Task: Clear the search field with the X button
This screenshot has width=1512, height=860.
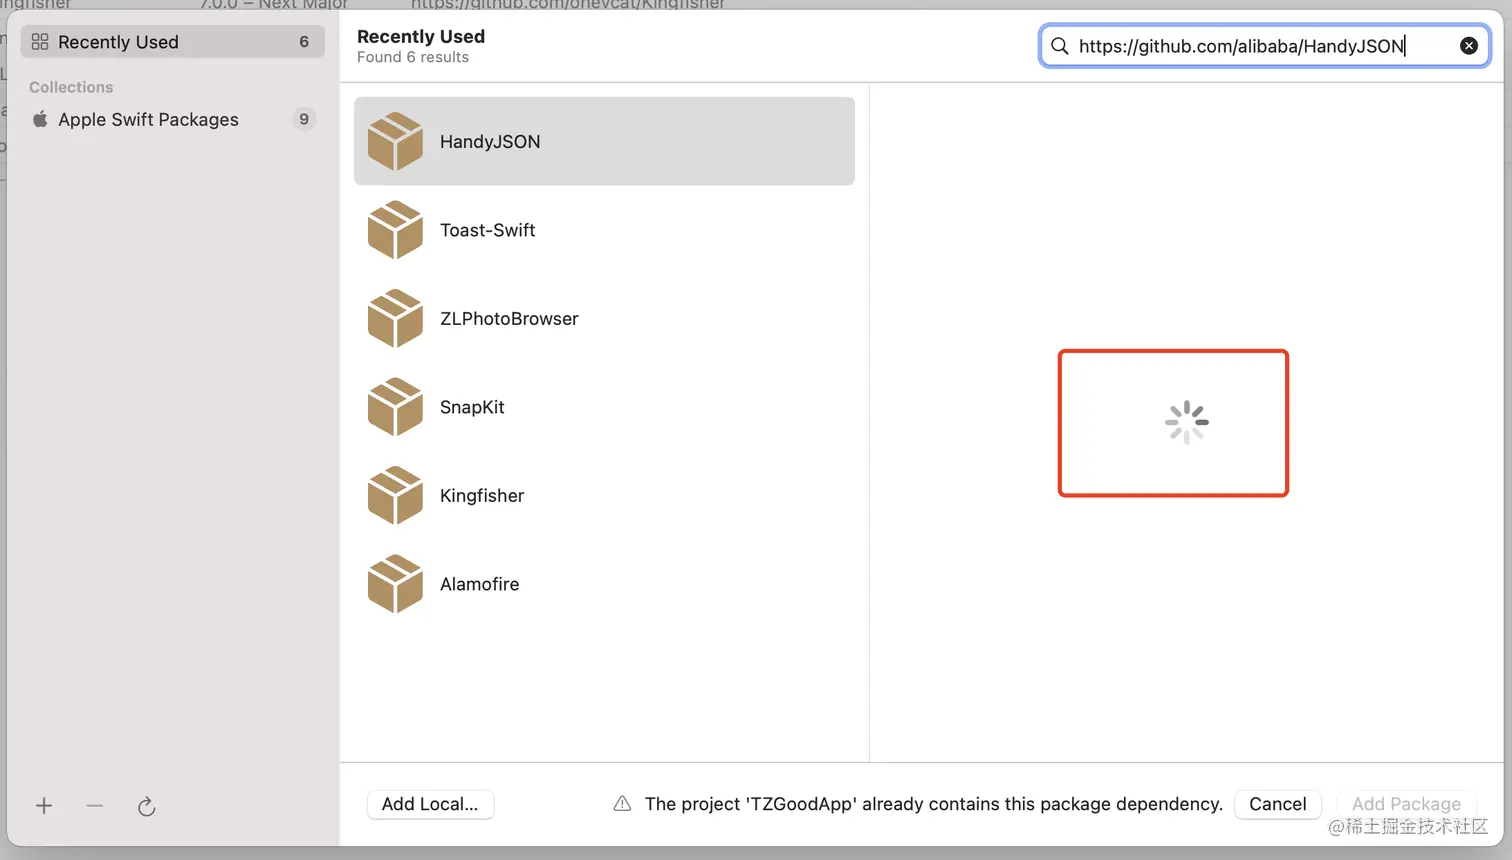Action: [1469, 46]
